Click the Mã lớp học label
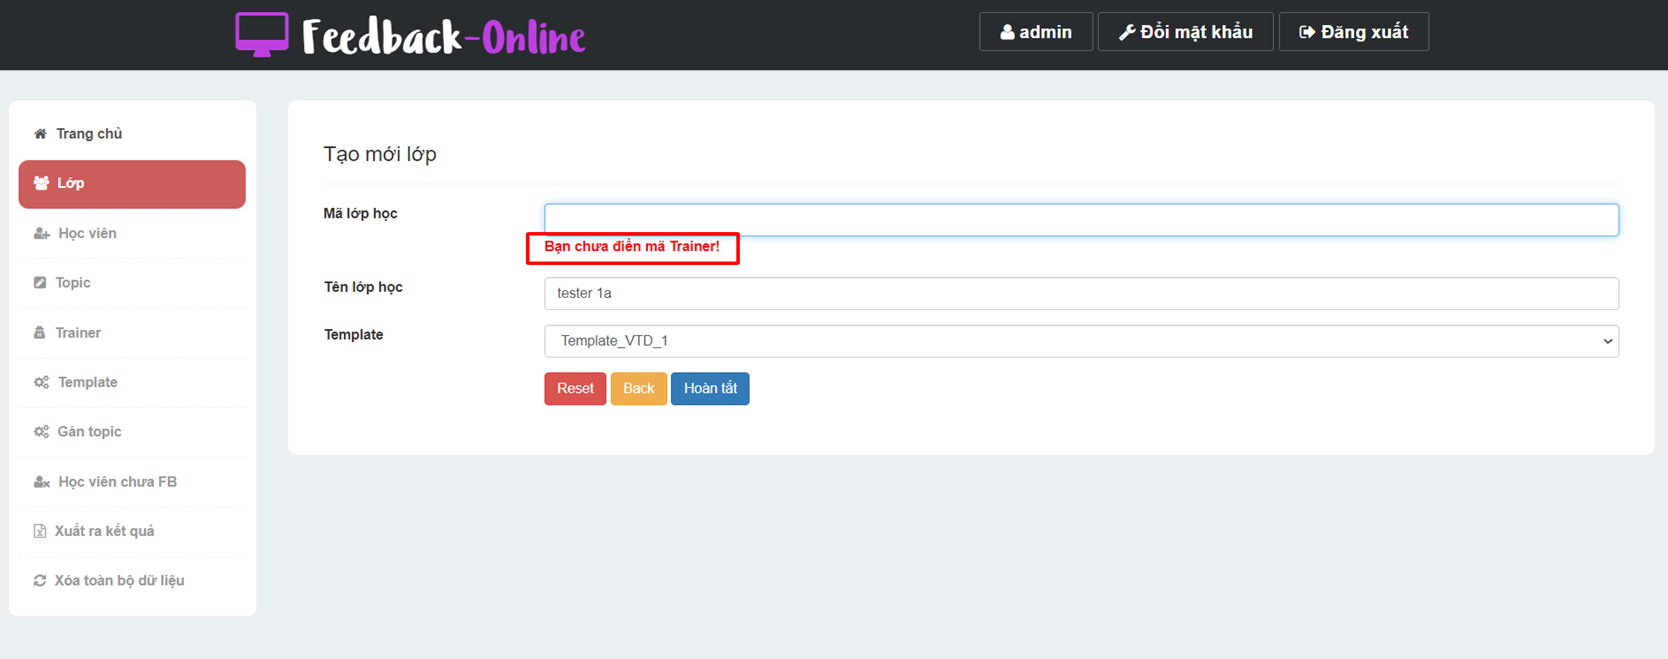The height and width of the screenshot is (659, 1668). pyautogui.click(x=360, y=213)
